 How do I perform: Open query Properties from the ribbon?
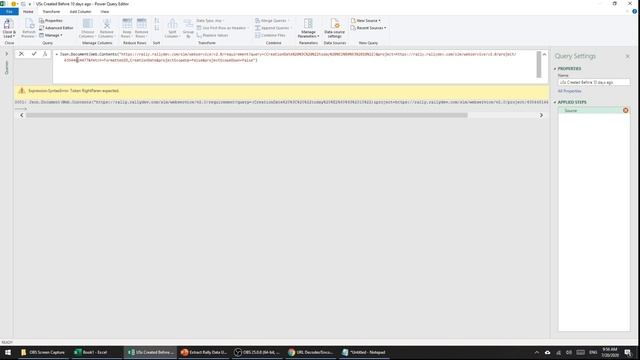point(51,20)
